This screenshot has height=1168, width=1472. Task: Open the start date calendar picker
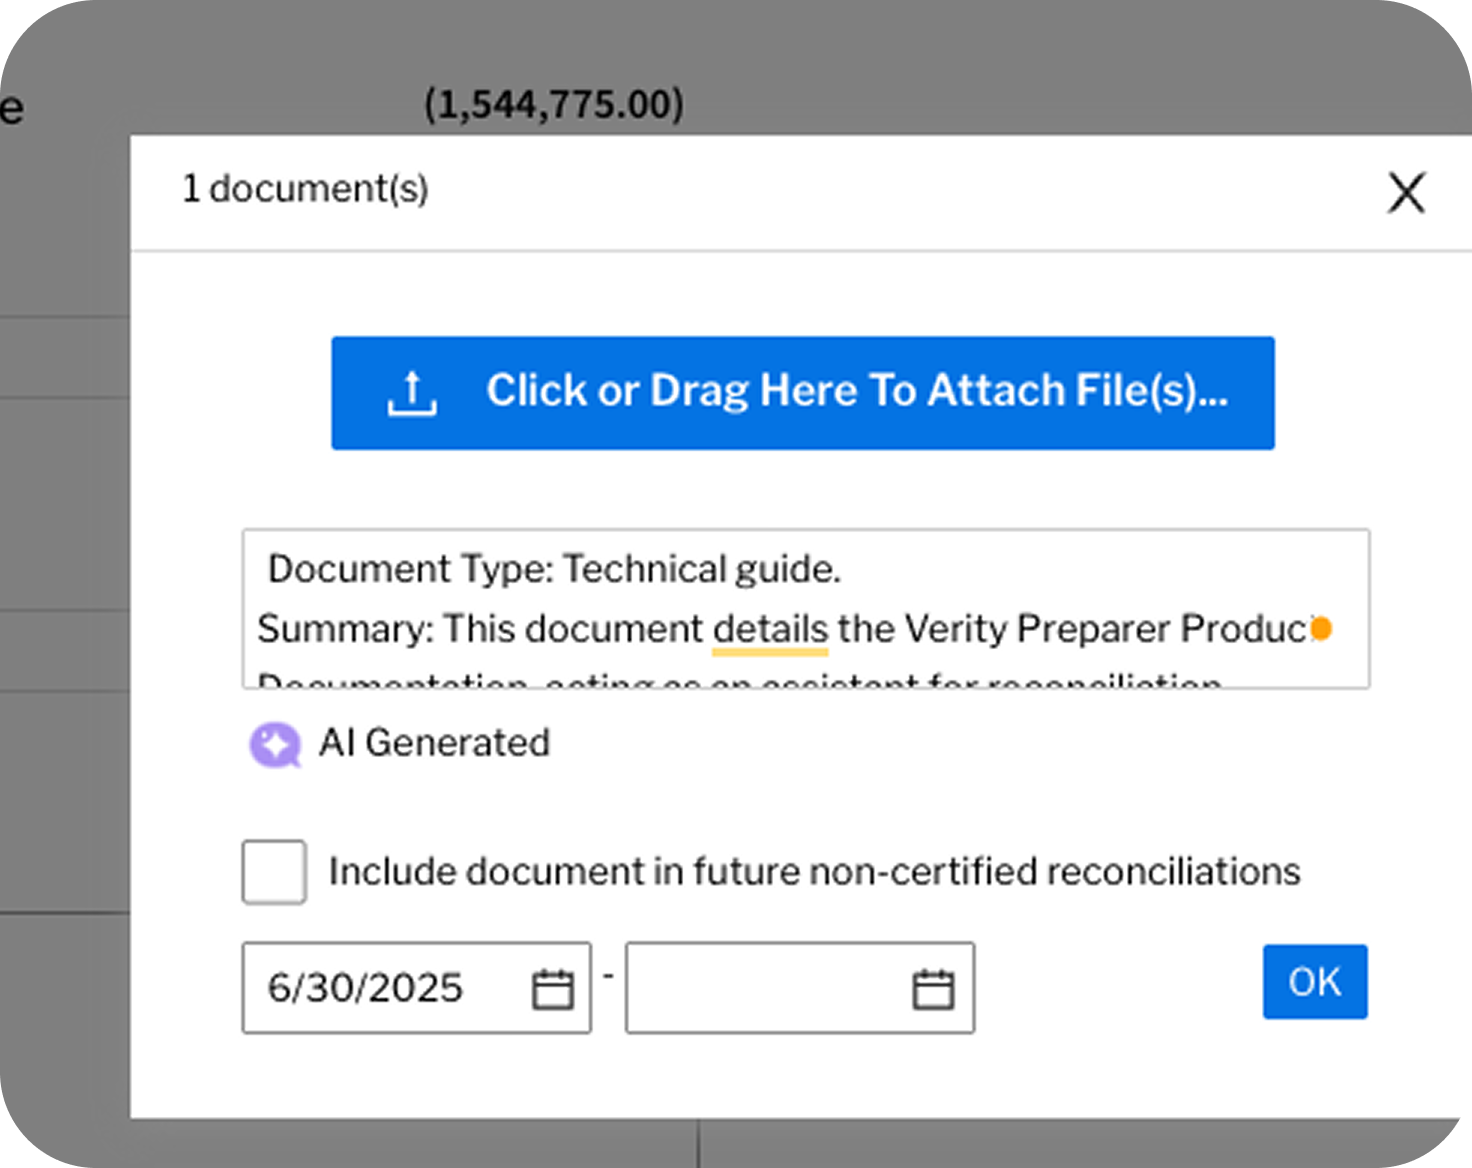click(x=552, y=989)
